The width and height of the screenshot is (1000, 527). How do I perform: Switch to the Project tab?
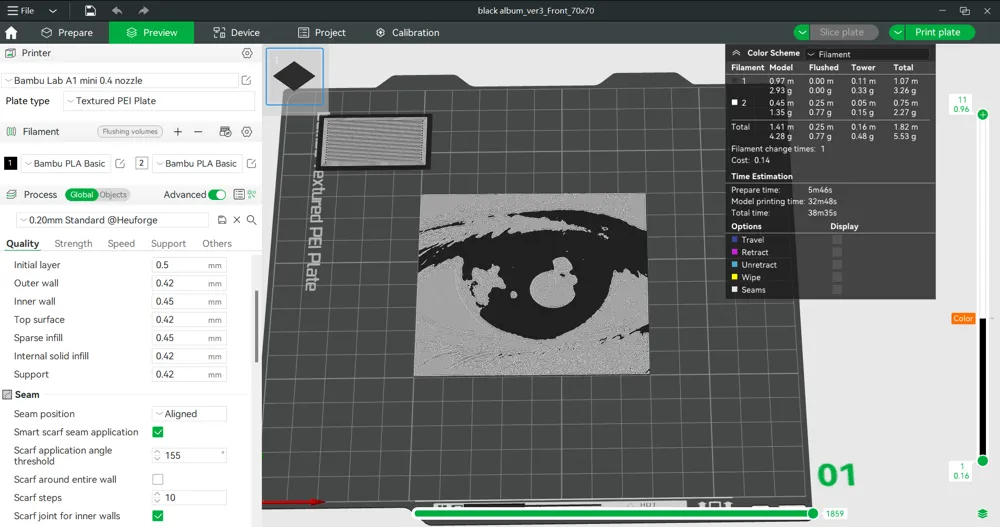[321, 33]
